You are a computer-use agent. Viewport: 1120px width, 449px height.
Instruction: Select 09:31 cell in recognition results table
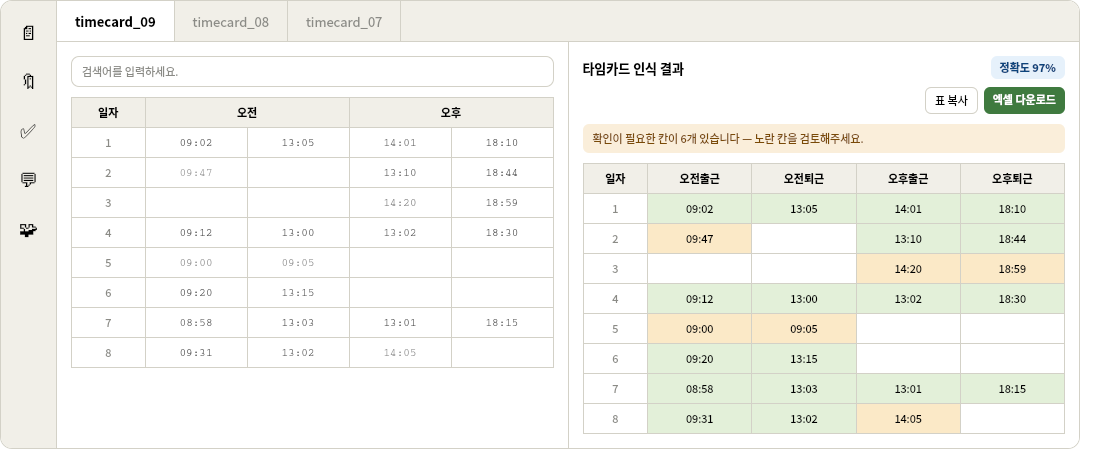699,419
